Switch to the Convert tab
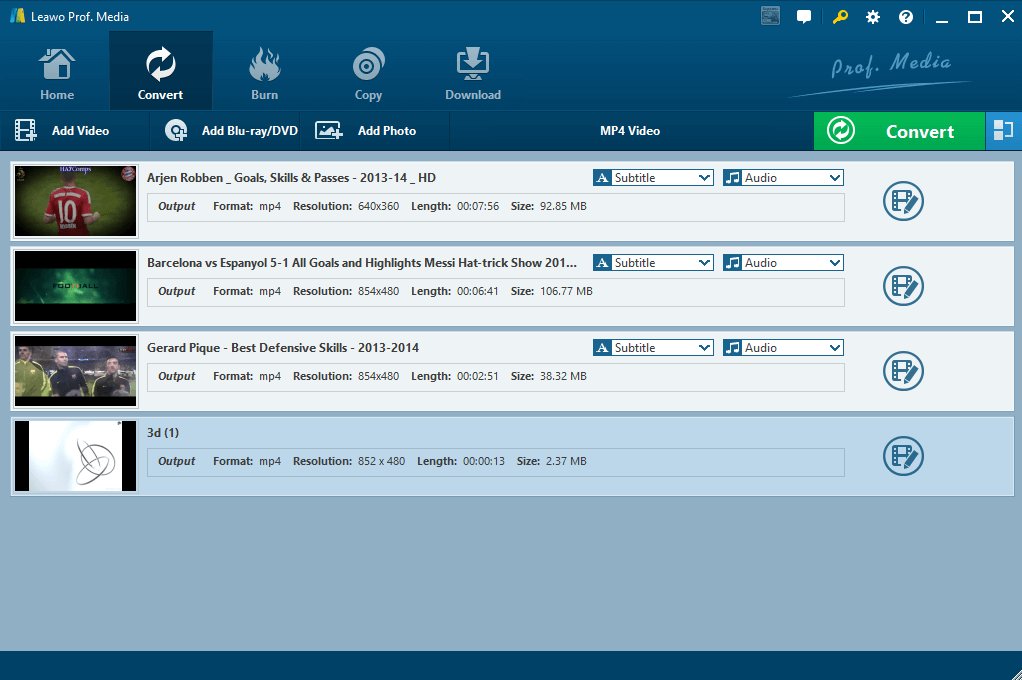Image resolution: width=1022 pixels, height=680 pixels. pyautogui.click(x=160, y=70)
